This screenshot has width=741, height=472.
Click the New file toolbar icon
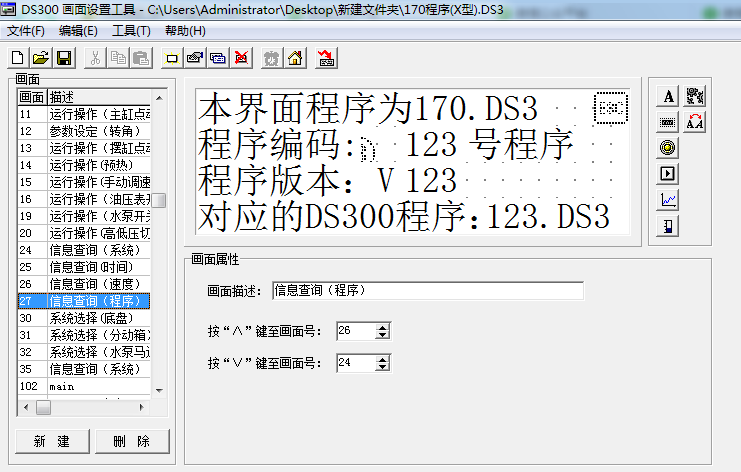click(x=18, y=58)
